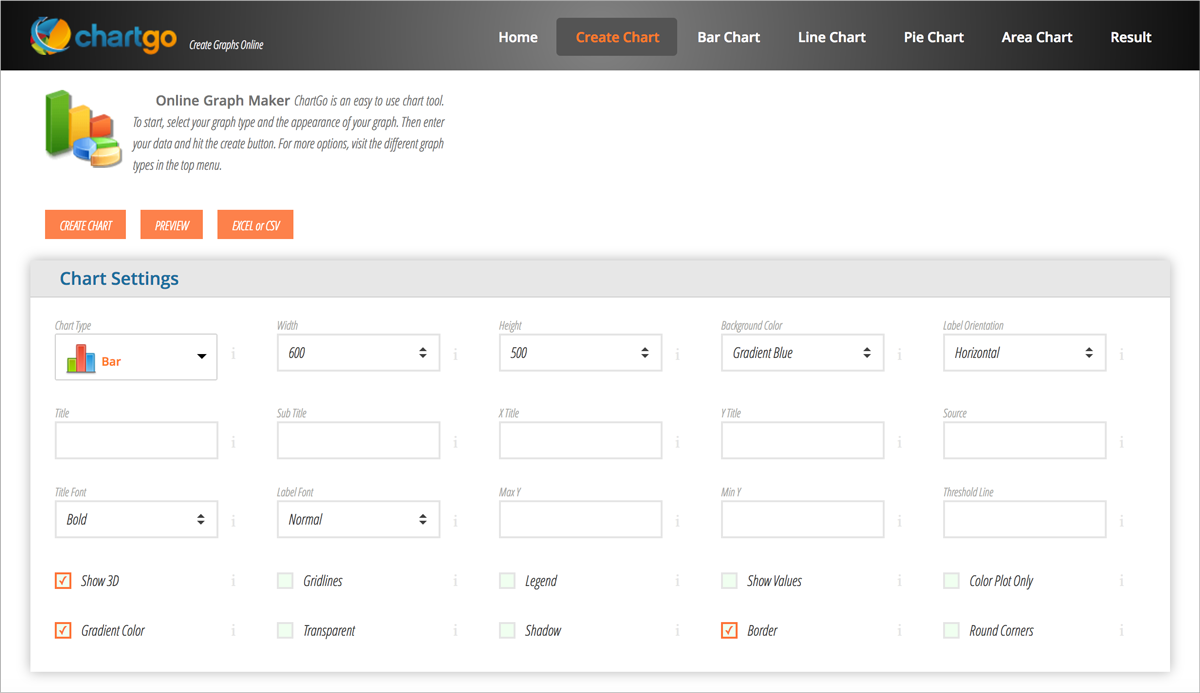The height and width of the screenshot is (693, 1200).
Task: Click inside the X Title input field
Action: (x=580, y=440)
